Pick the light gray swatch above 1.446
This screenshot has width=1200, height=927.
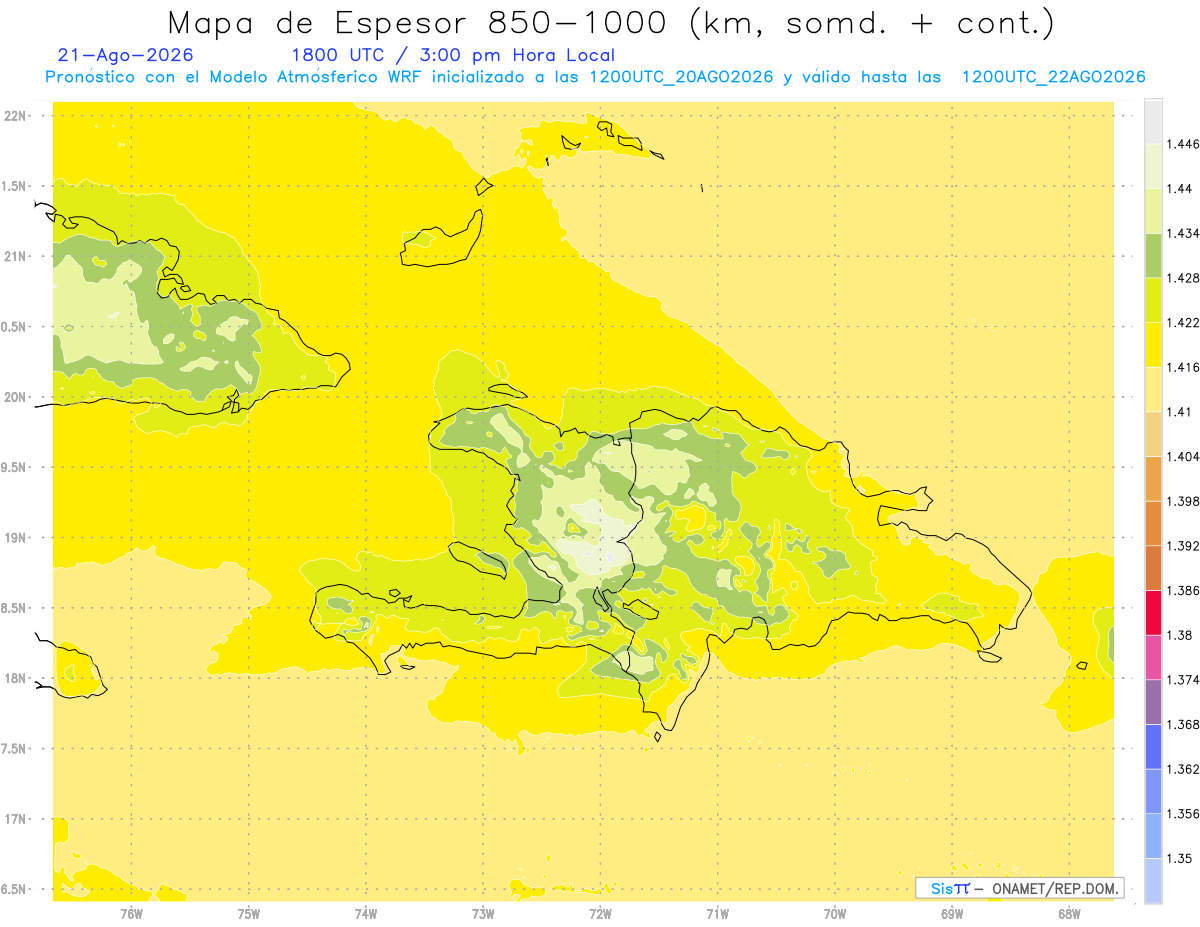point(1153,122)
